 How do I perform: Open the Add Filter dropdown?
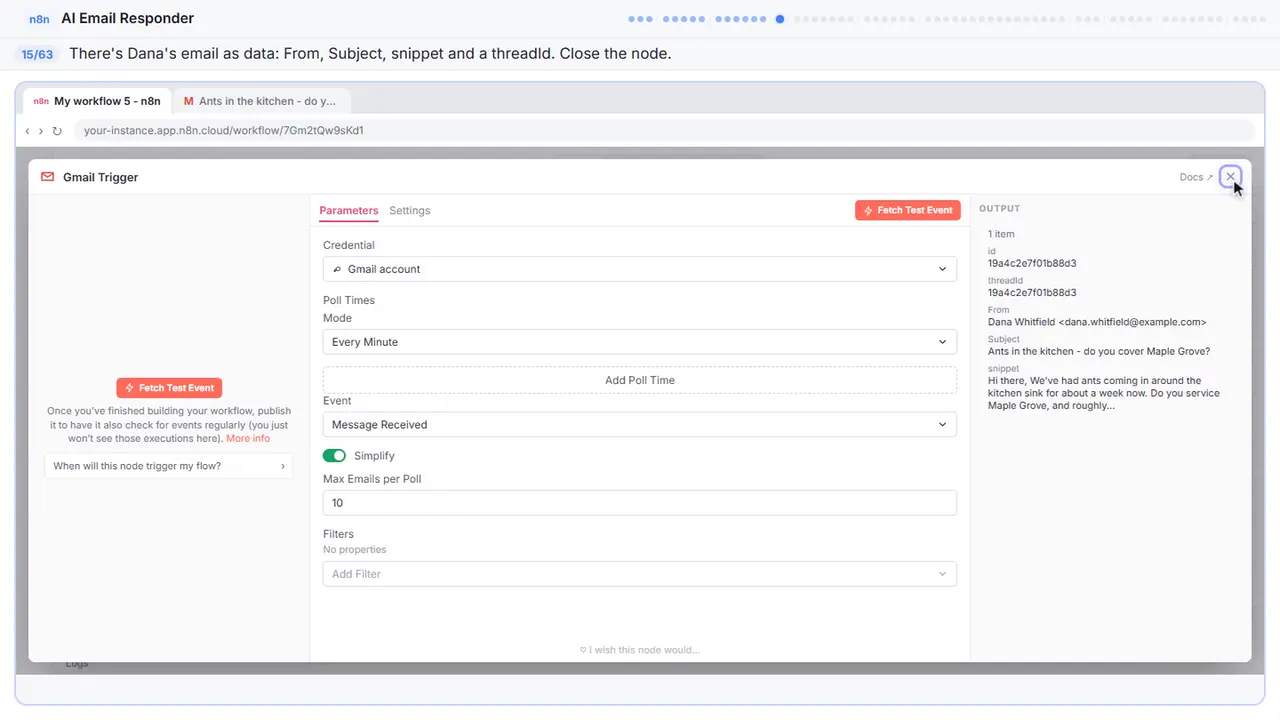[x=640, y=574]
